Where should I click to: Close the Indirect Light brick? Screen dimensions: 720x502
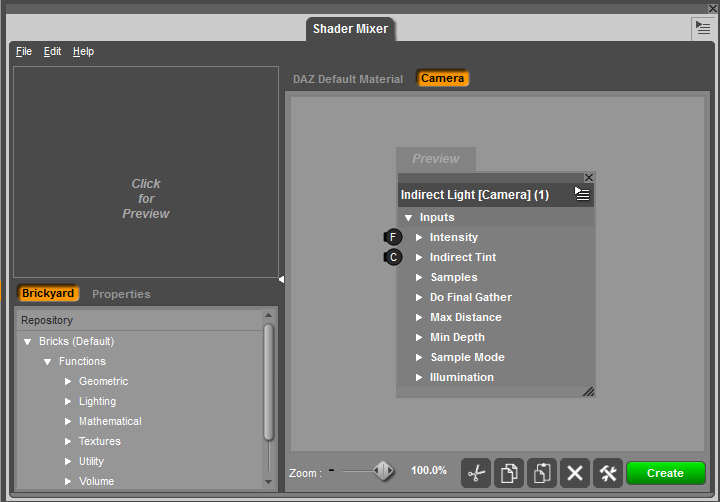[x=589, y=177]
